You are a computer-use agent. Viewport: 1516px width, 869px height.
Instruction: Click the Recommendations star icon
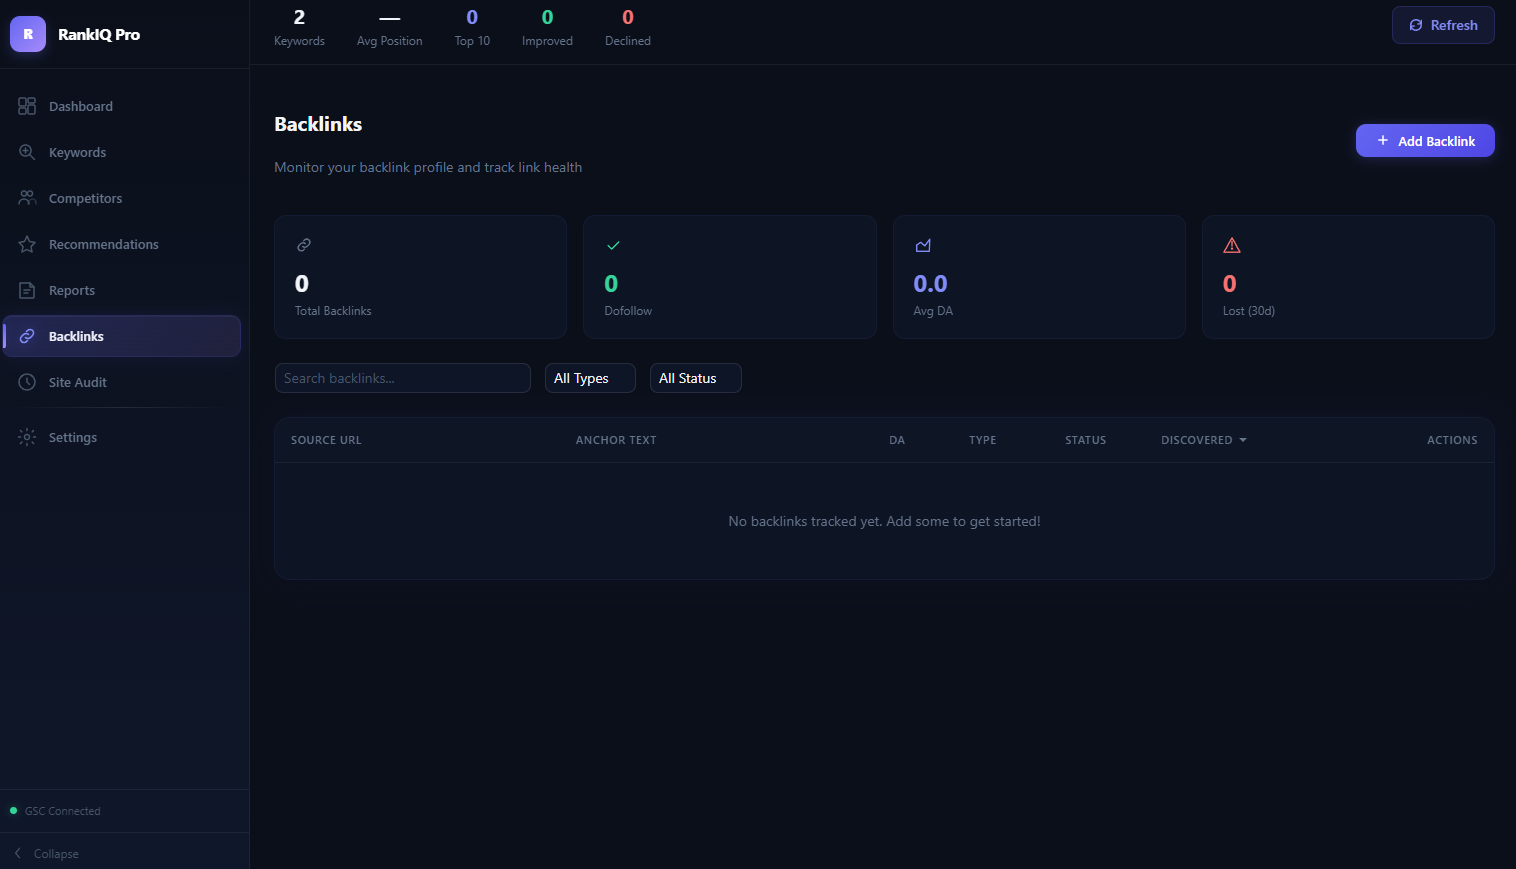click(x=27, y=244)
